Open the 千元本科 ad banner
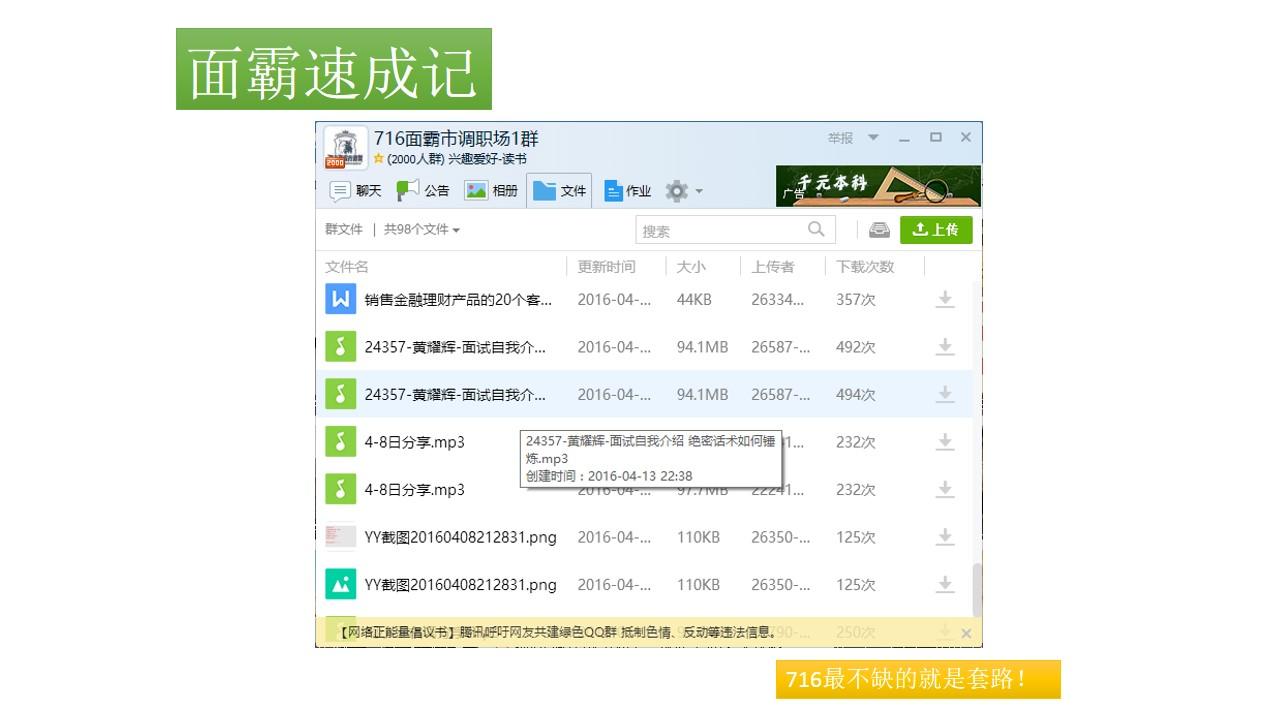Image resolution: width=1280 pixels, height=720 pixels. point(877,185)
